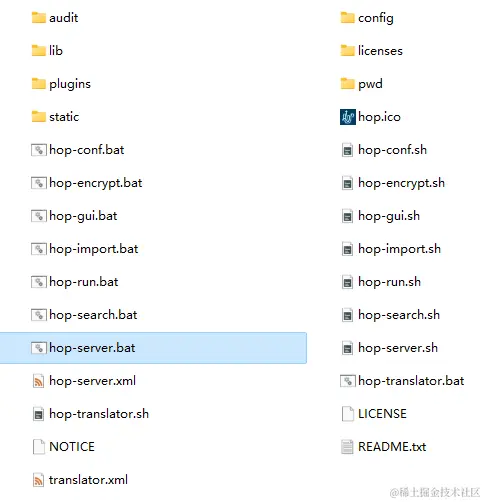Select the file name "README.txt"
The image size is (484, 502).
pos(392,447)
